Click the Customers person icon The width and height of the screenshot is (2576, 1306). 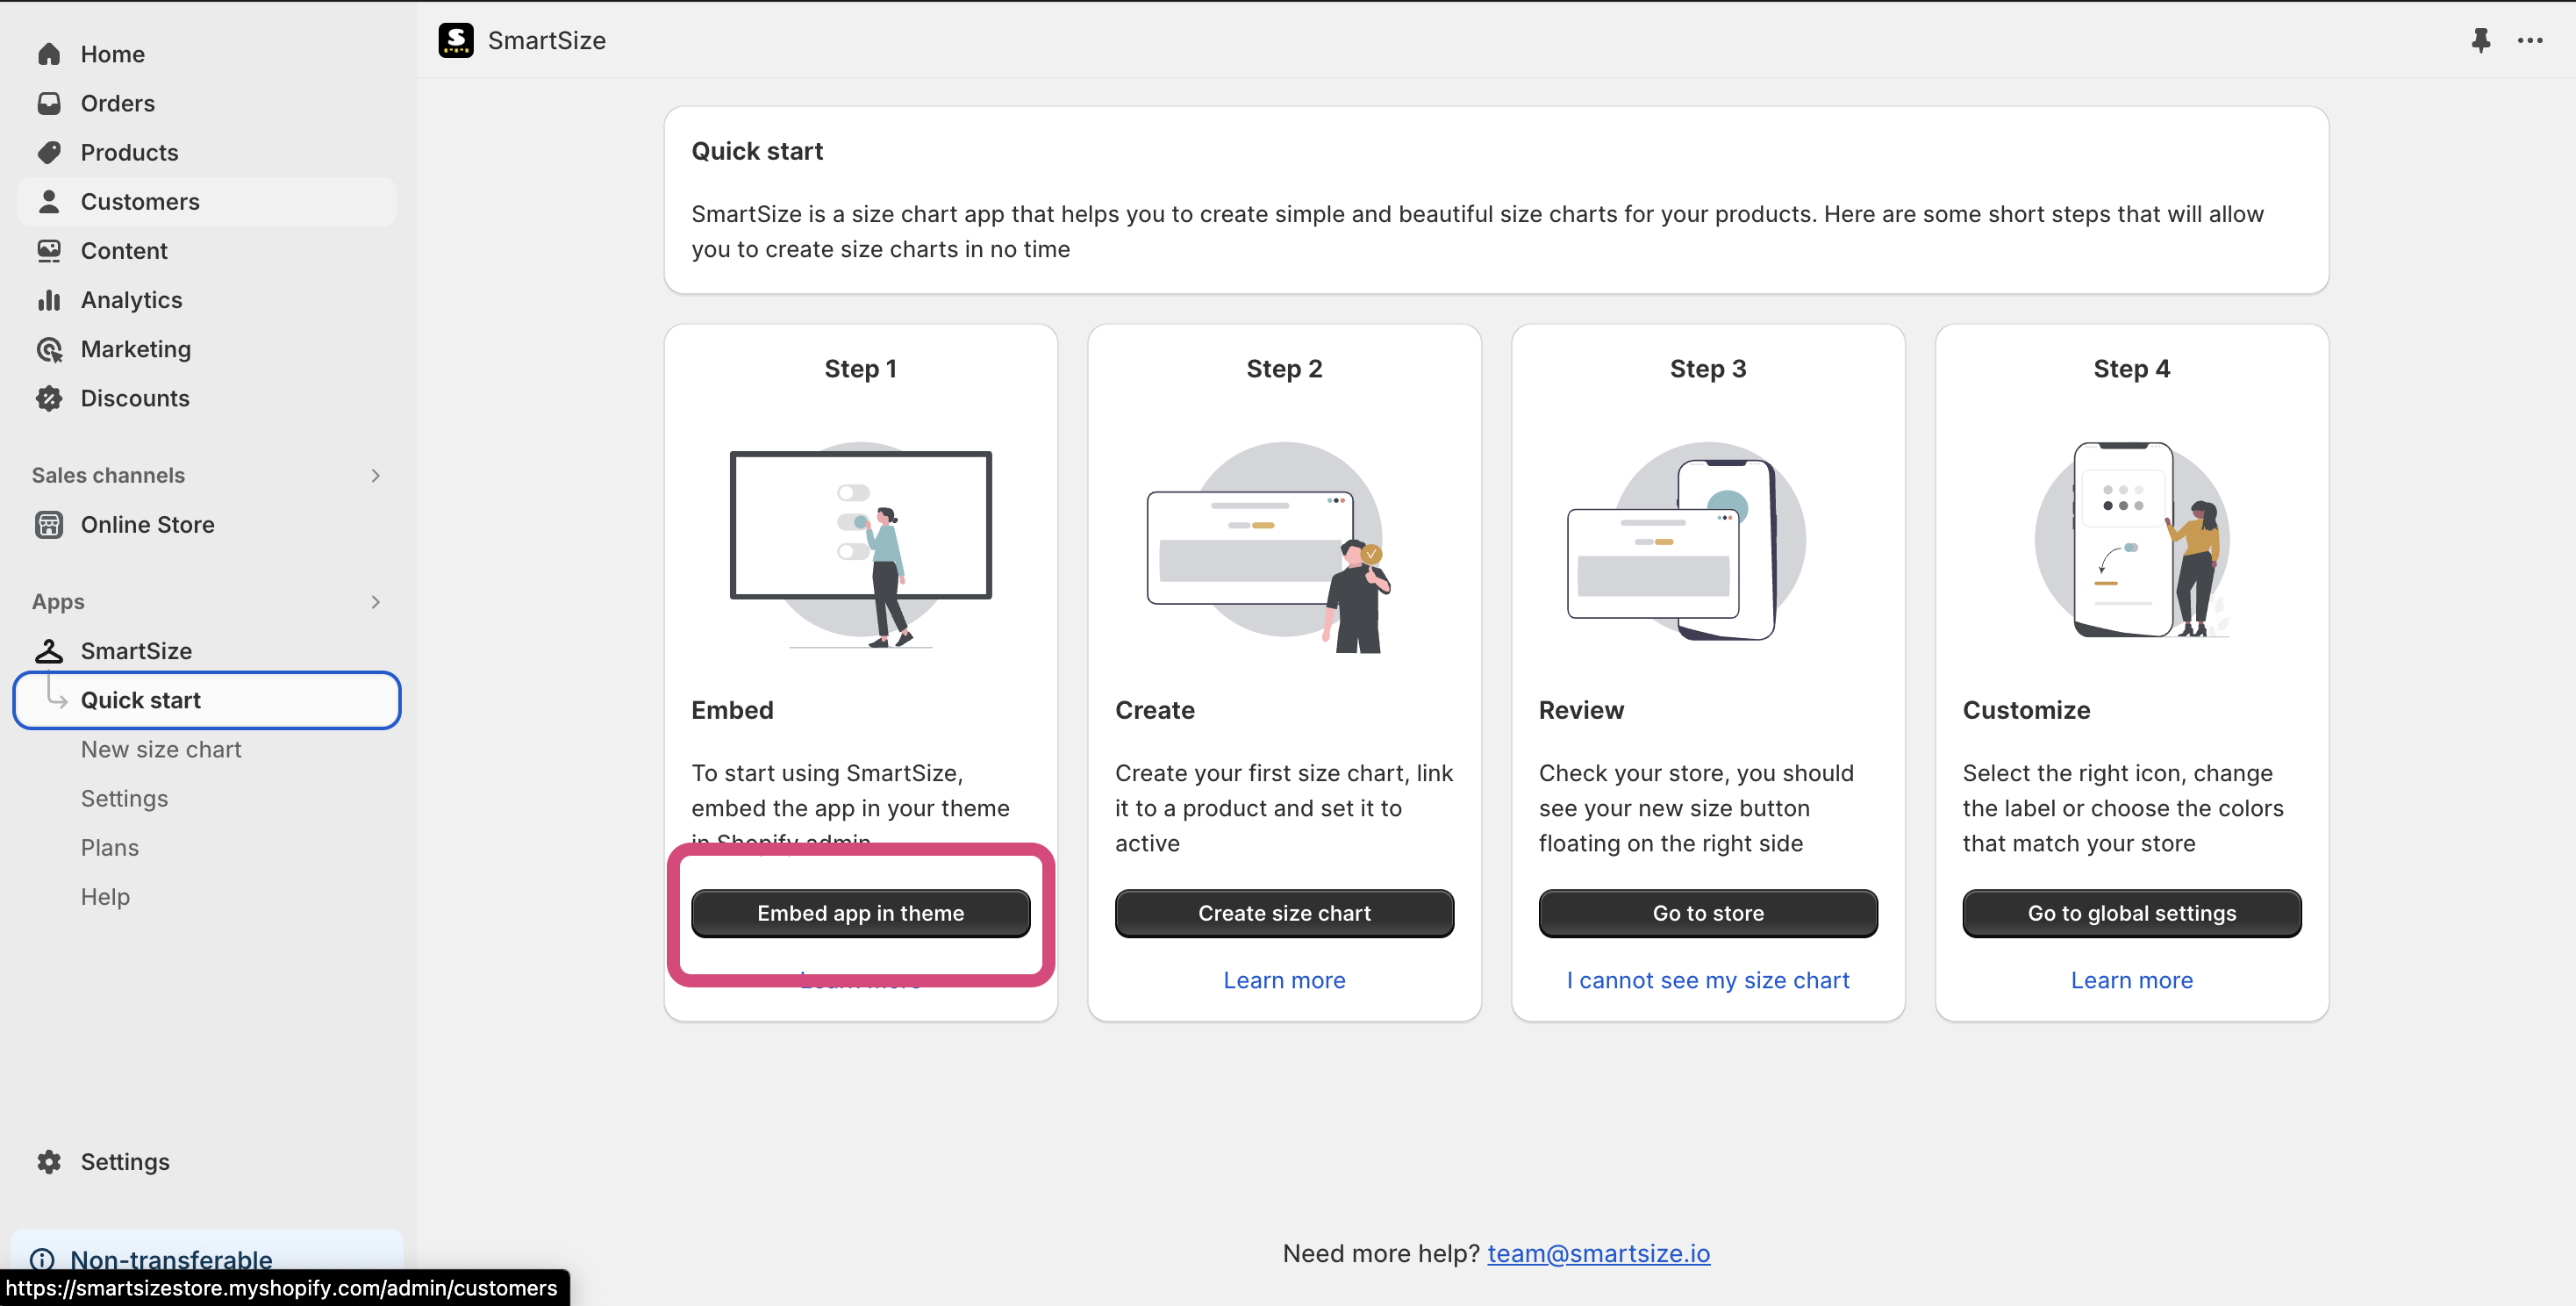click(x=49, y=201)
